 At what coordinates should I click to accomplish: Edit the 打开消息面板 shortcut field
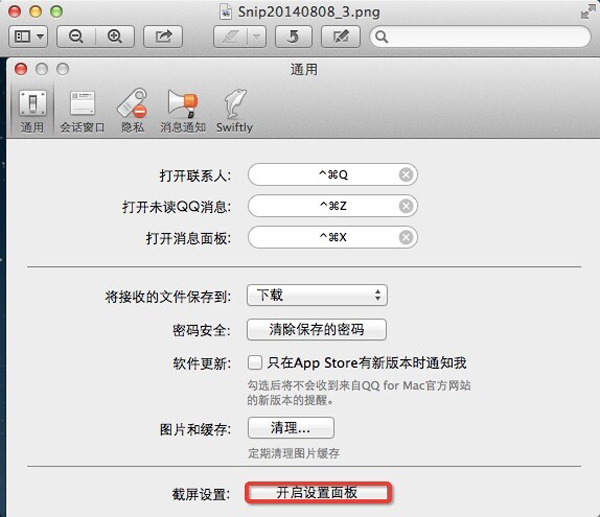pyautogui.click(x=333, y=238)
